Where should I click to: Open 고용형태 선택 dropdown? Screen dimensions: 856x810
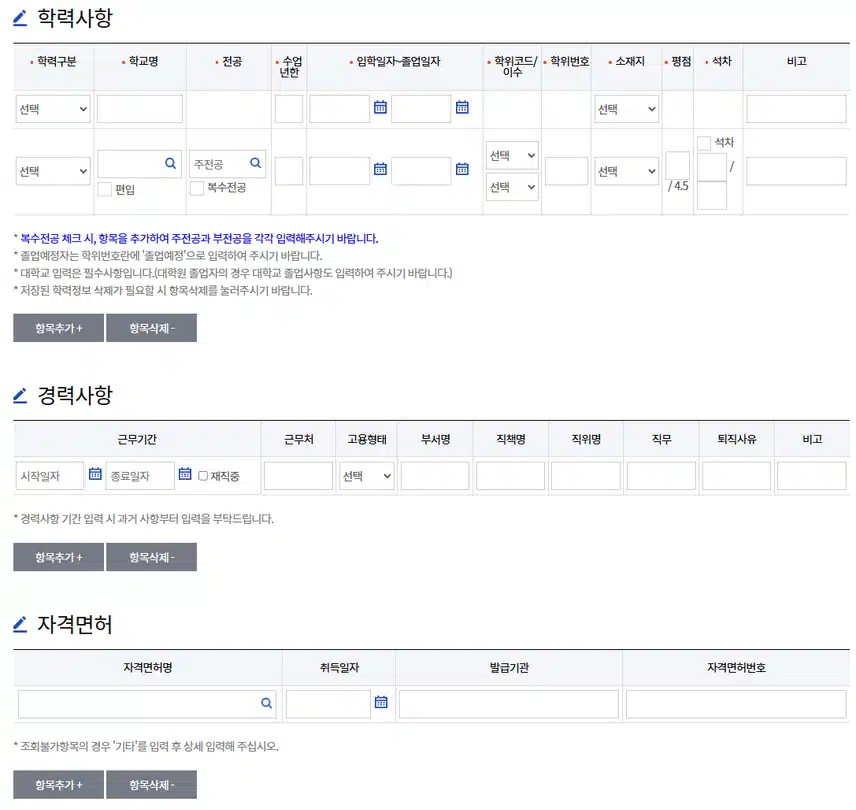tap(367, 476)
